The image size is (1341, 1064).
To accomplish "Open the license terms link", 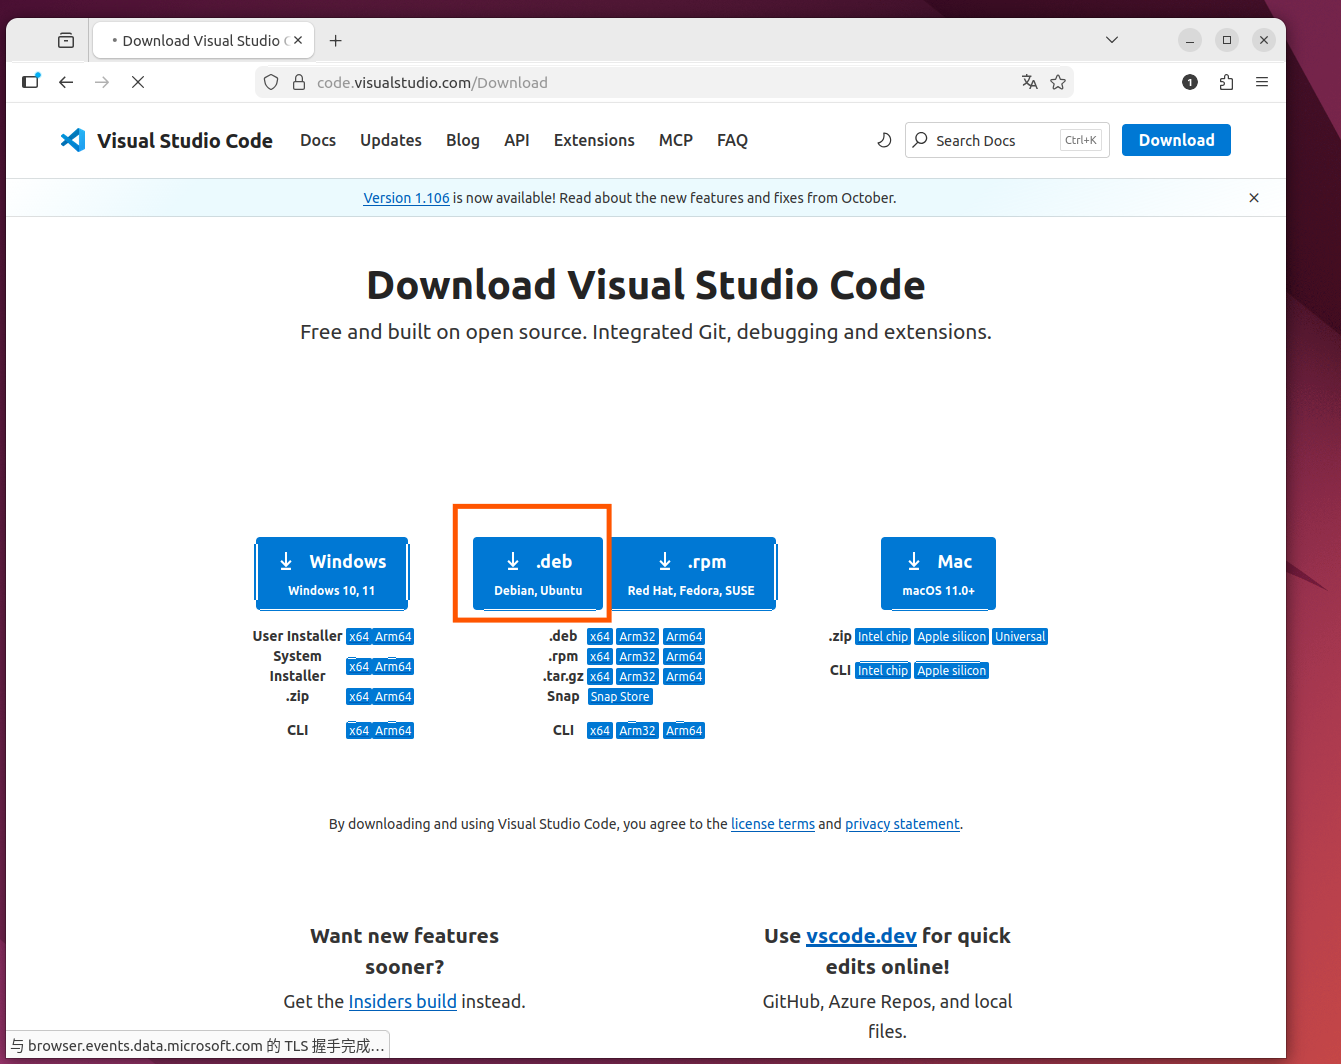I will [773, 824].
